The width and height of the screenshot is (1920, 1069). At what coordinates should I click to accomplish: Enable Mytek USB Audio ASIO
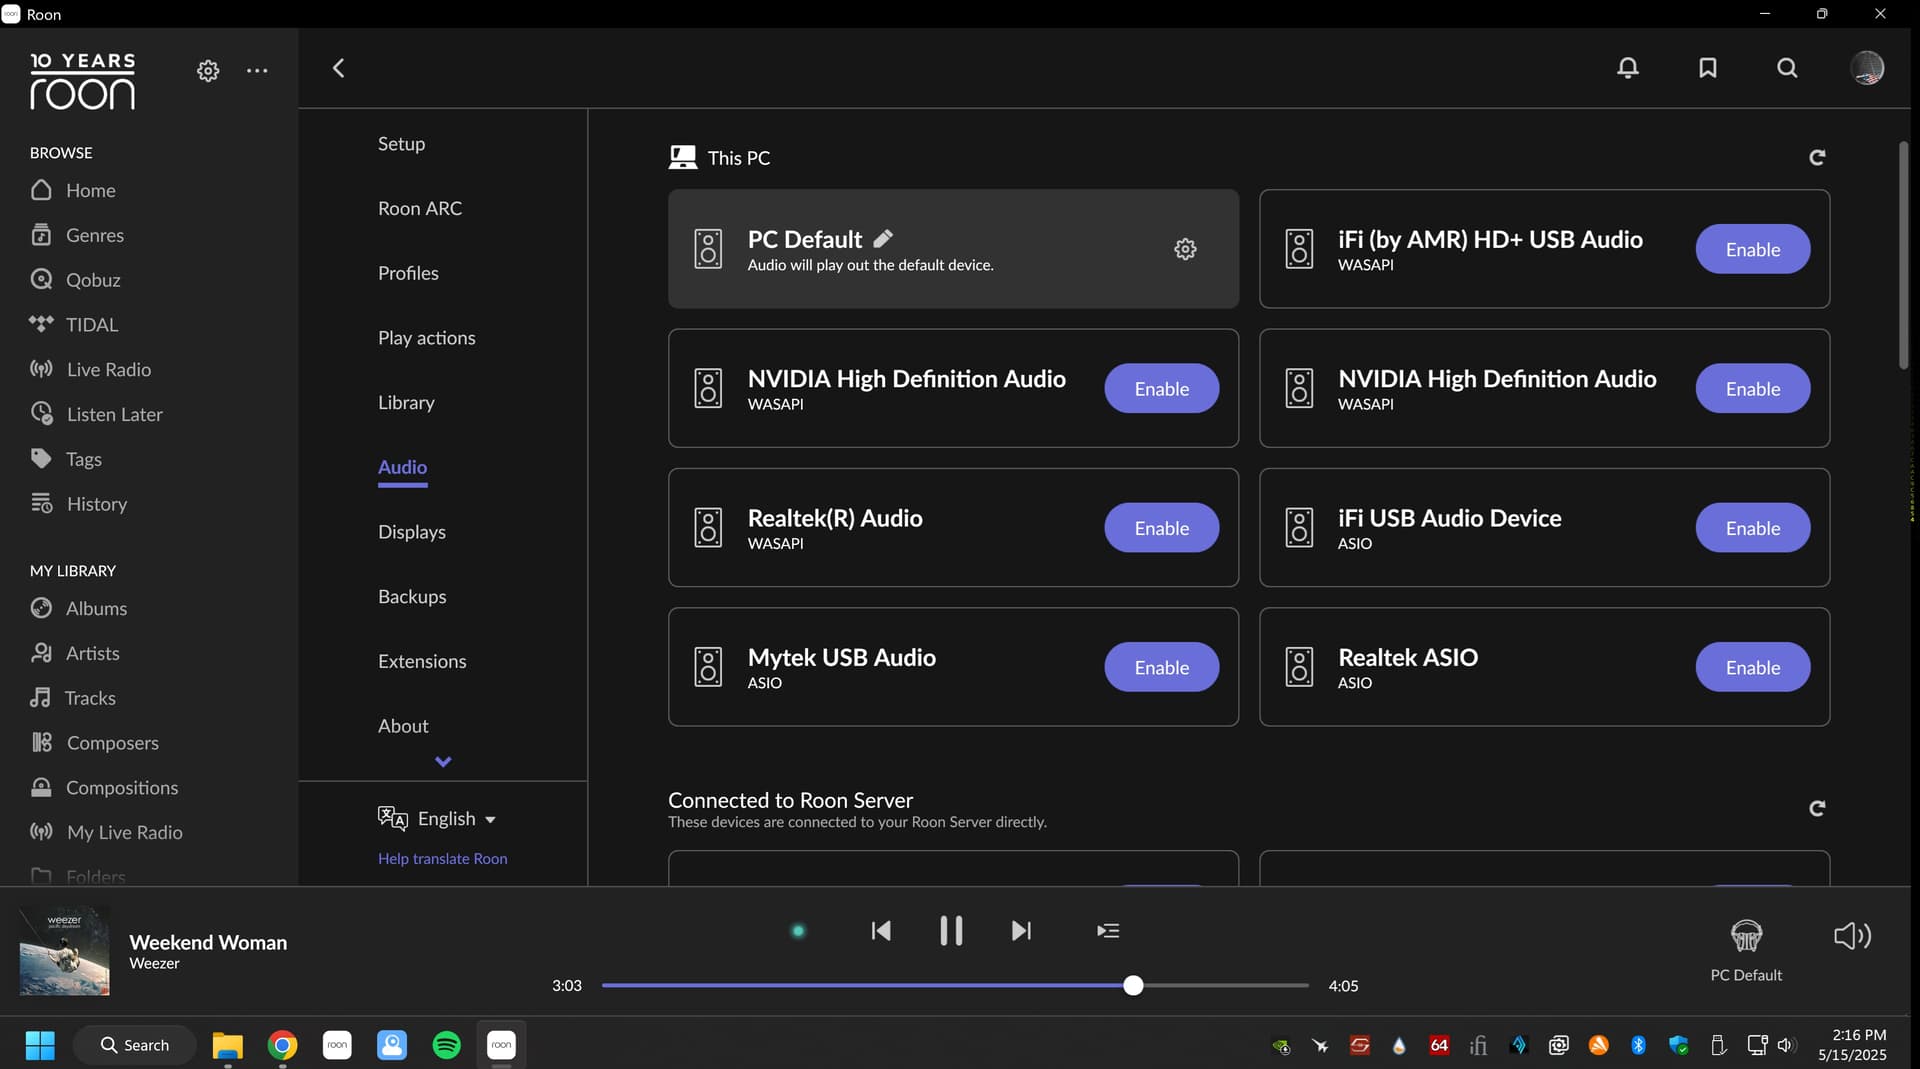(x=1161, y=667)
